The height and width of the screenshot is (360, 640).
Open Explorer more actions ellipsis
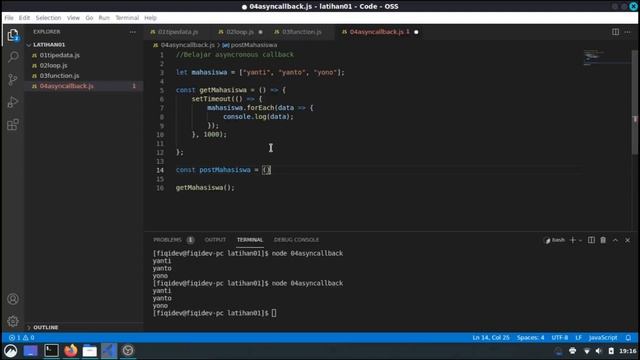pyautogui.click(x=133, y=32)
